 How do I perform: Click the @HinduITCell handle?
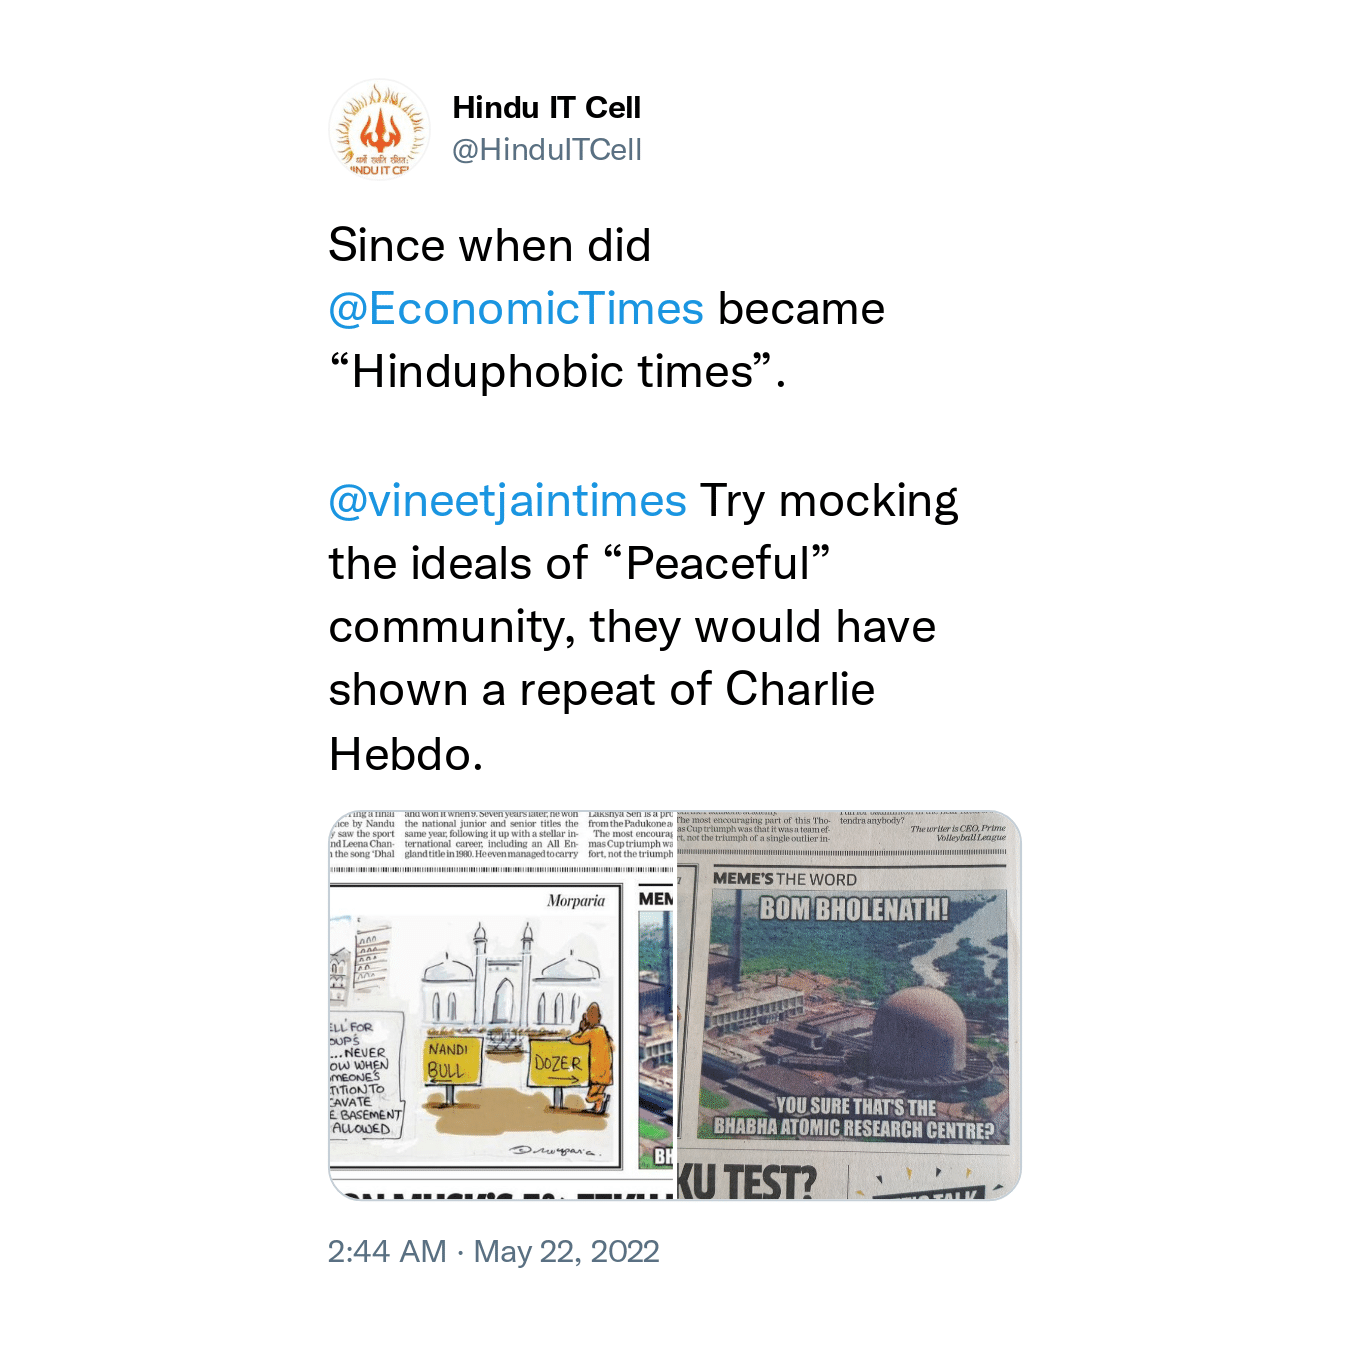546,150
